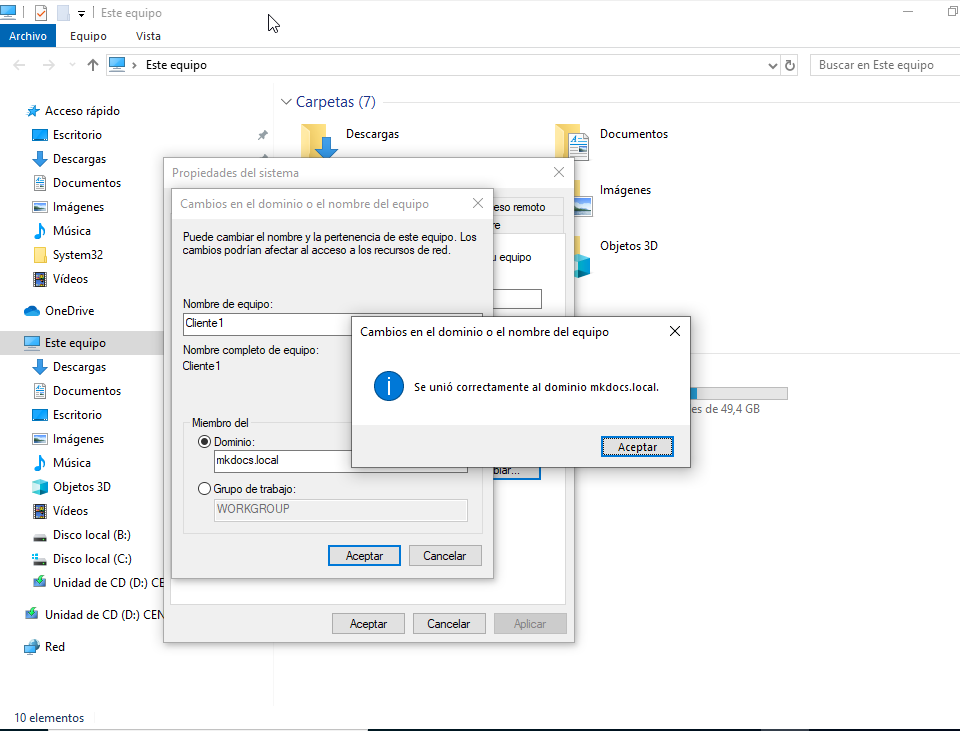Click the Música icon under Acceso rápido
This screenshot has width=960, height=731.
pyautogui.click(x=40, y=231)
